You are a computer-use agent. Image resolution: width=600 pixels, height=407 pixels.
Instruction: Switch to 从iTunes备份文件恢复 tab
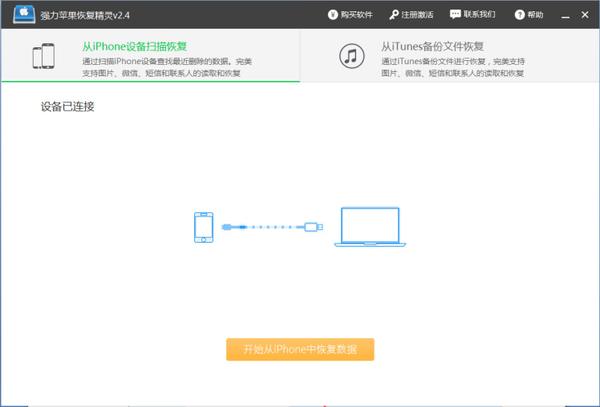450,56
